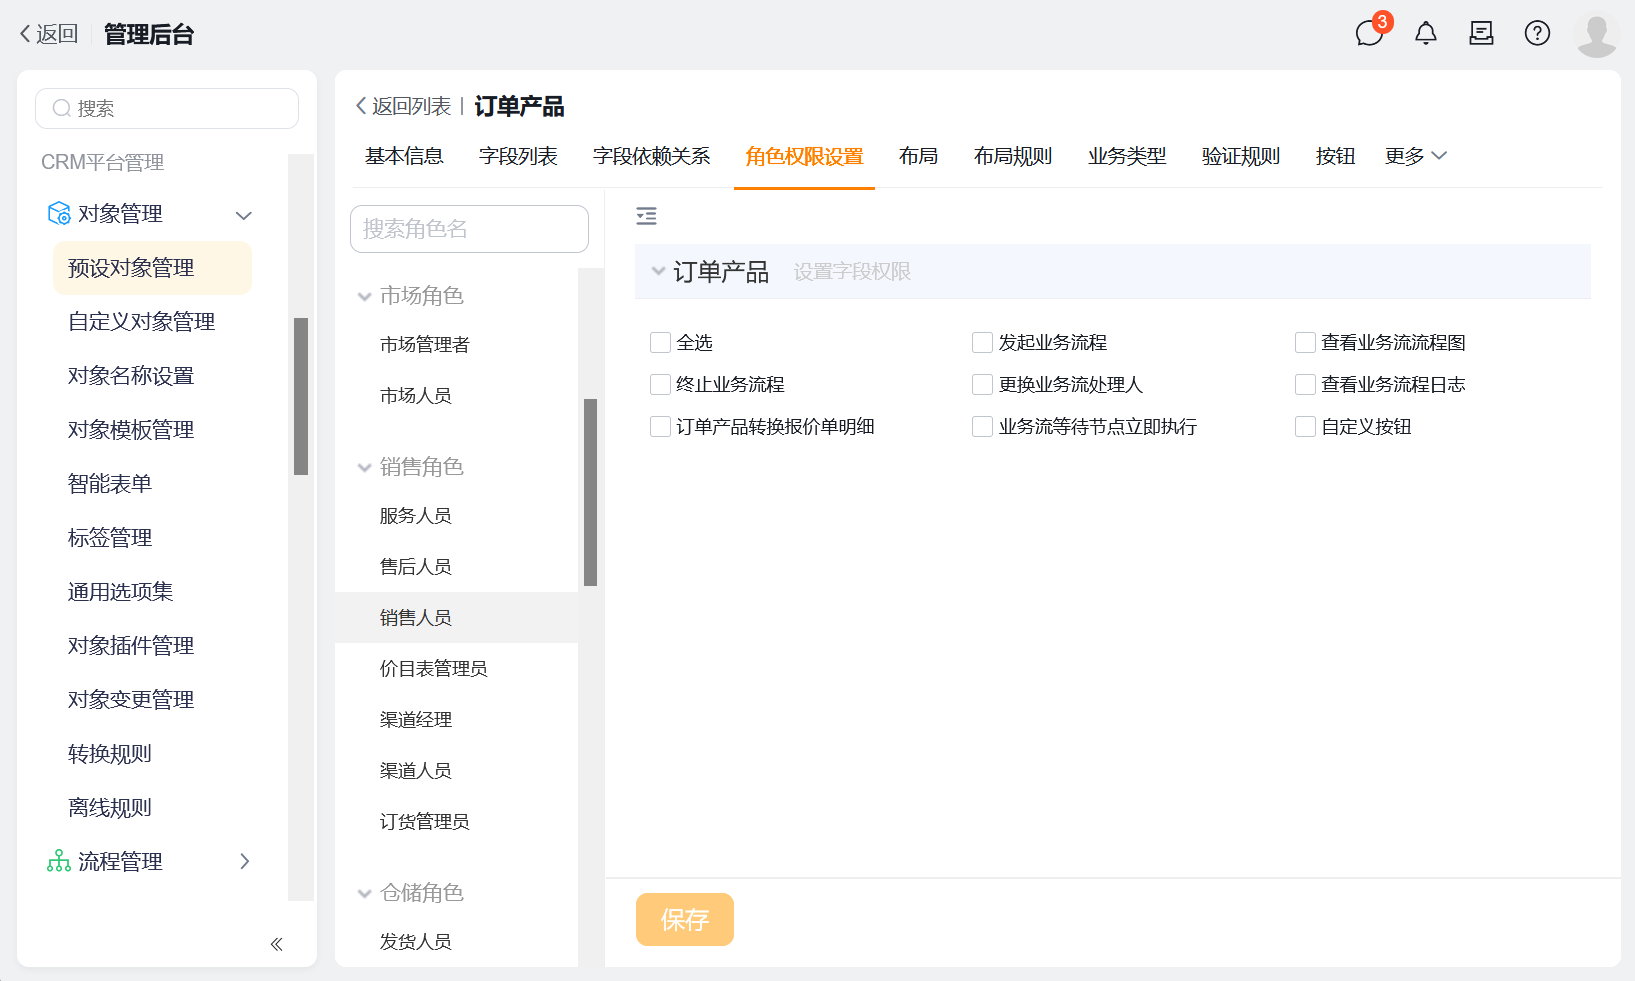The width and height of the screenshot is (1635, 981).
Task: Select the 售后人员 role
Action: click(x=415, y=567)
